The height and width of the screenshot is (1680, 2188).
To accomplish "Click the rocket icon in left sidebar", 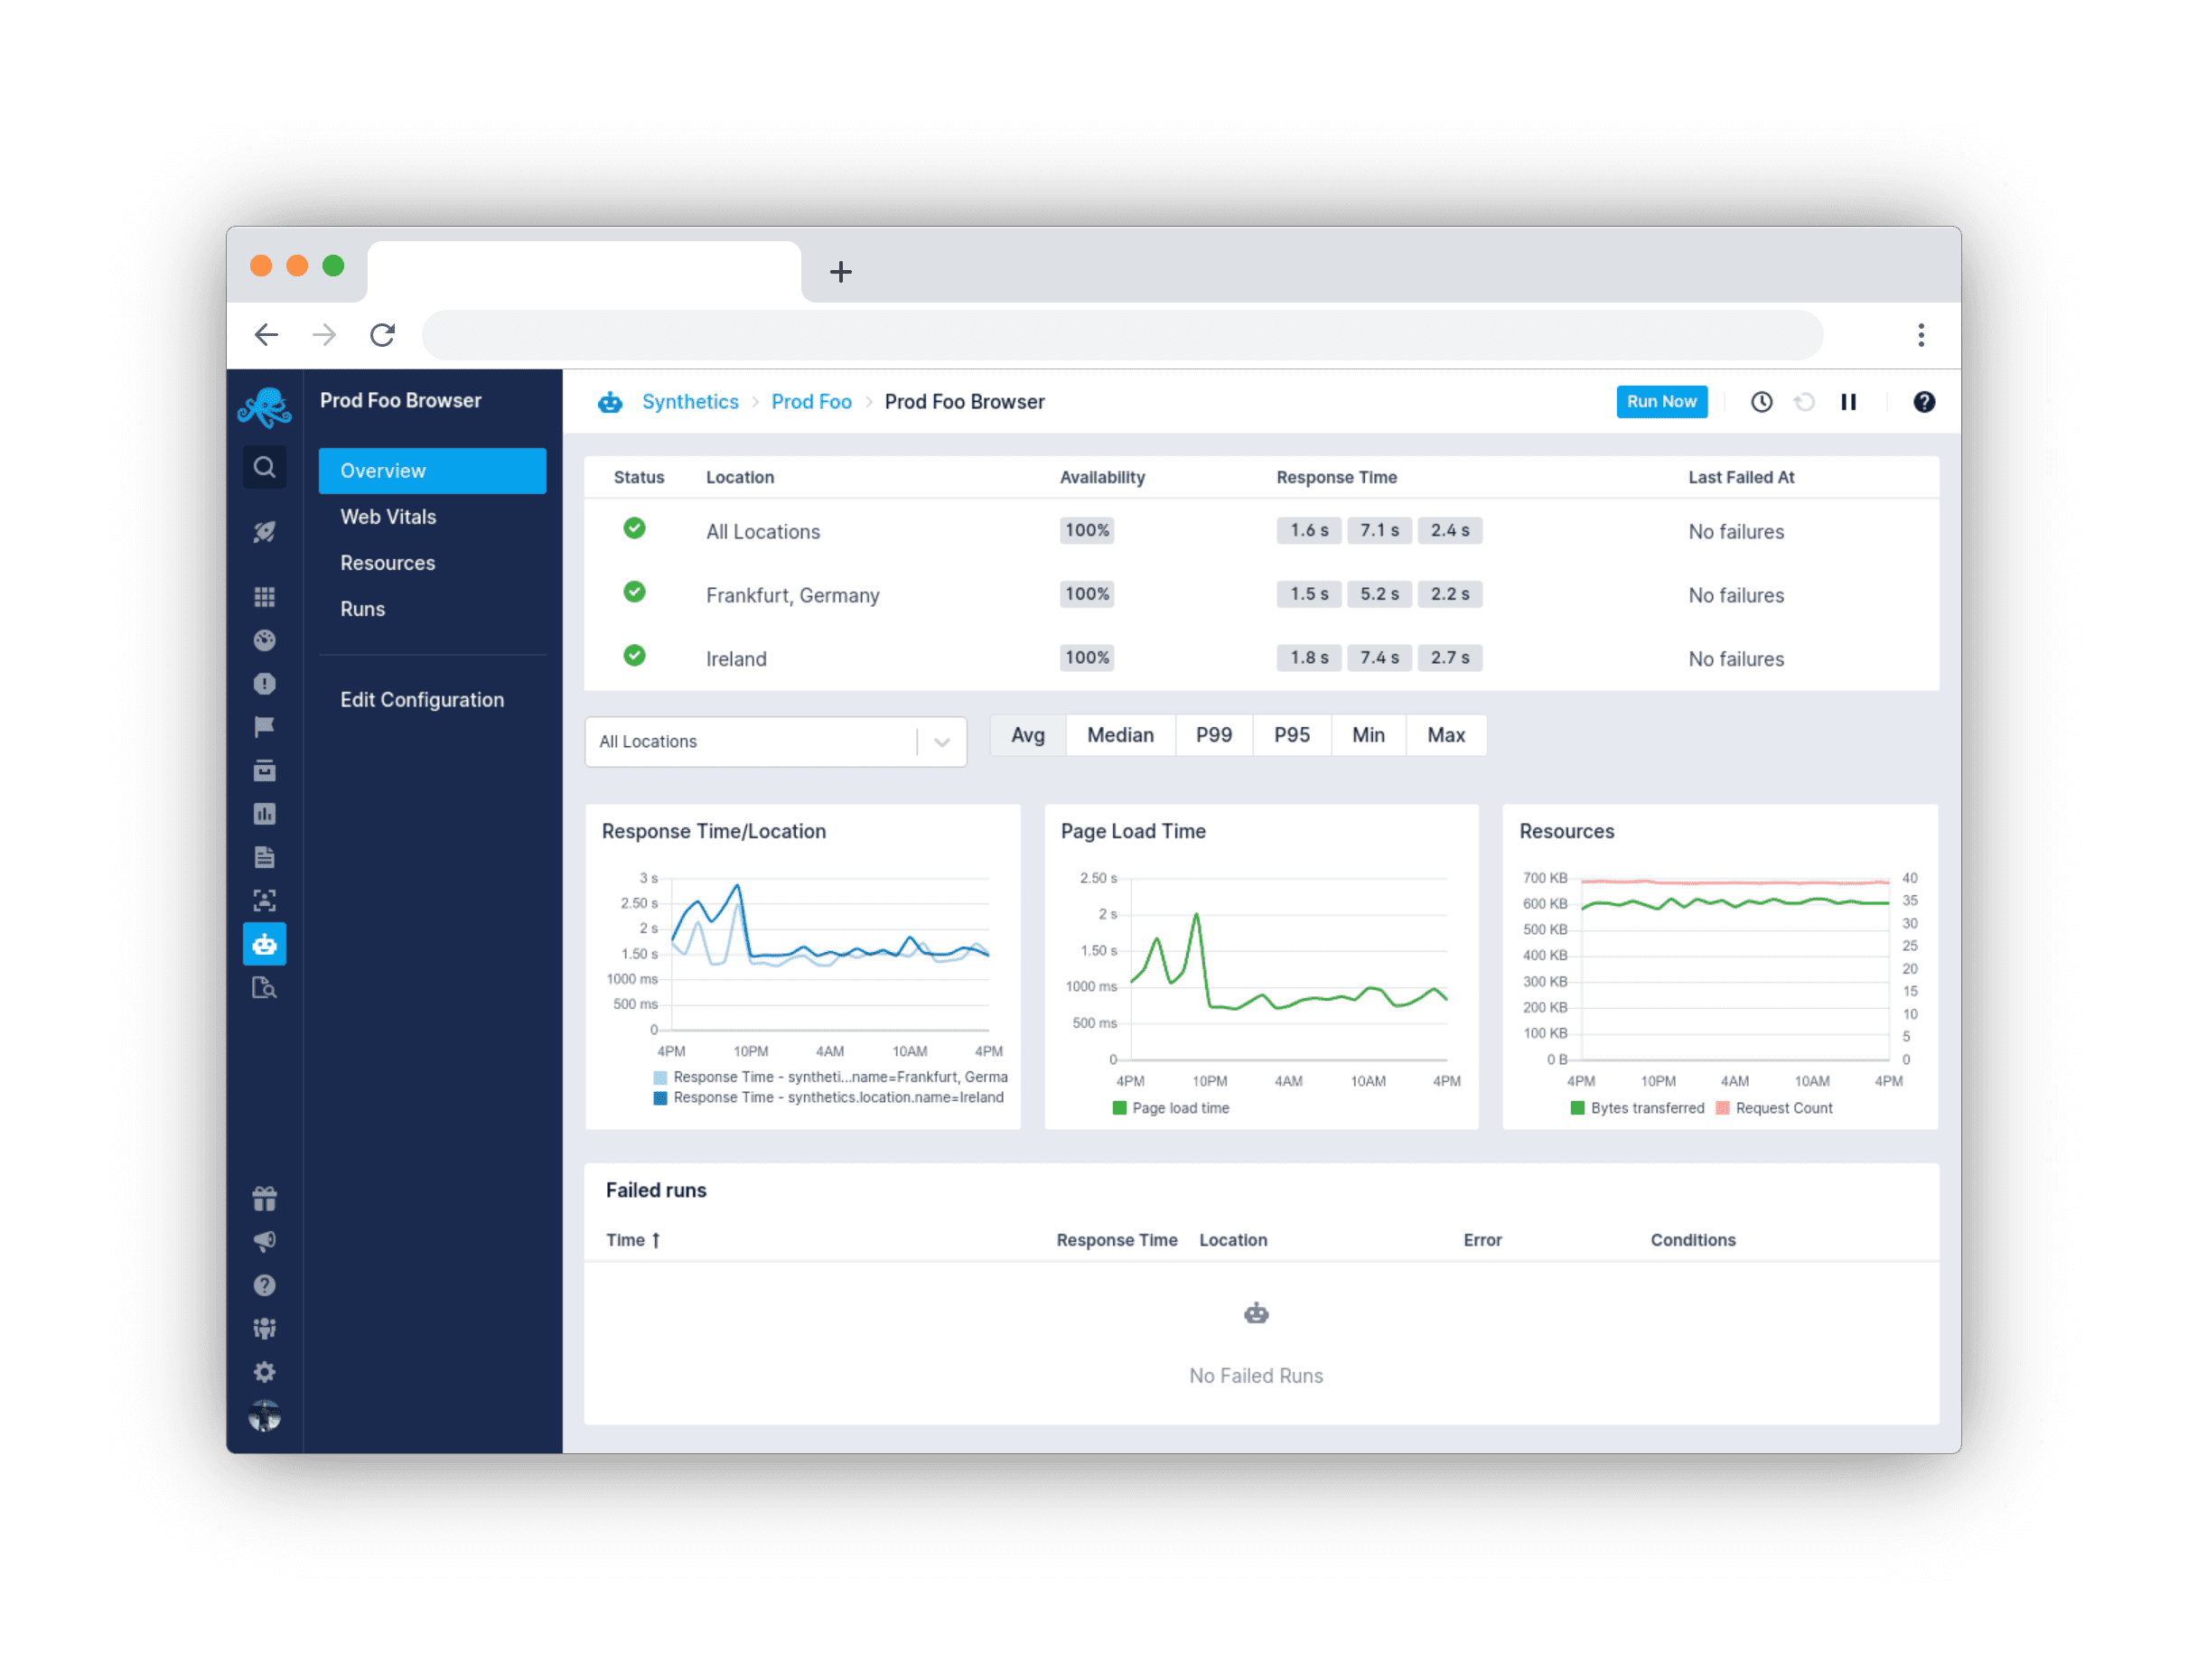I will pos(264,532).
